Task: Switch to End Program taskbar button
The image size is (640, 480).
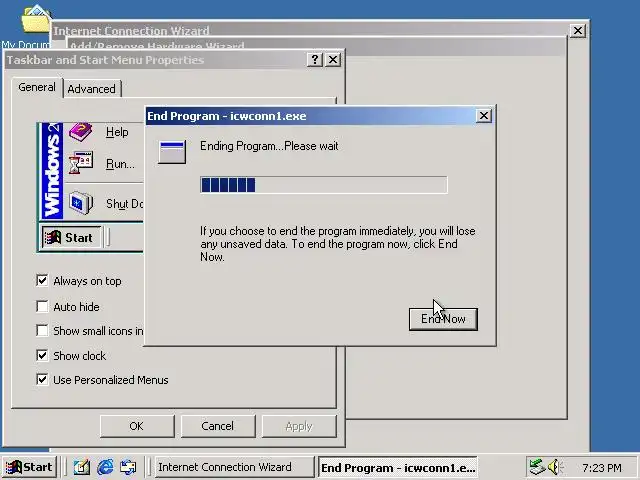Action: [398, 467]
